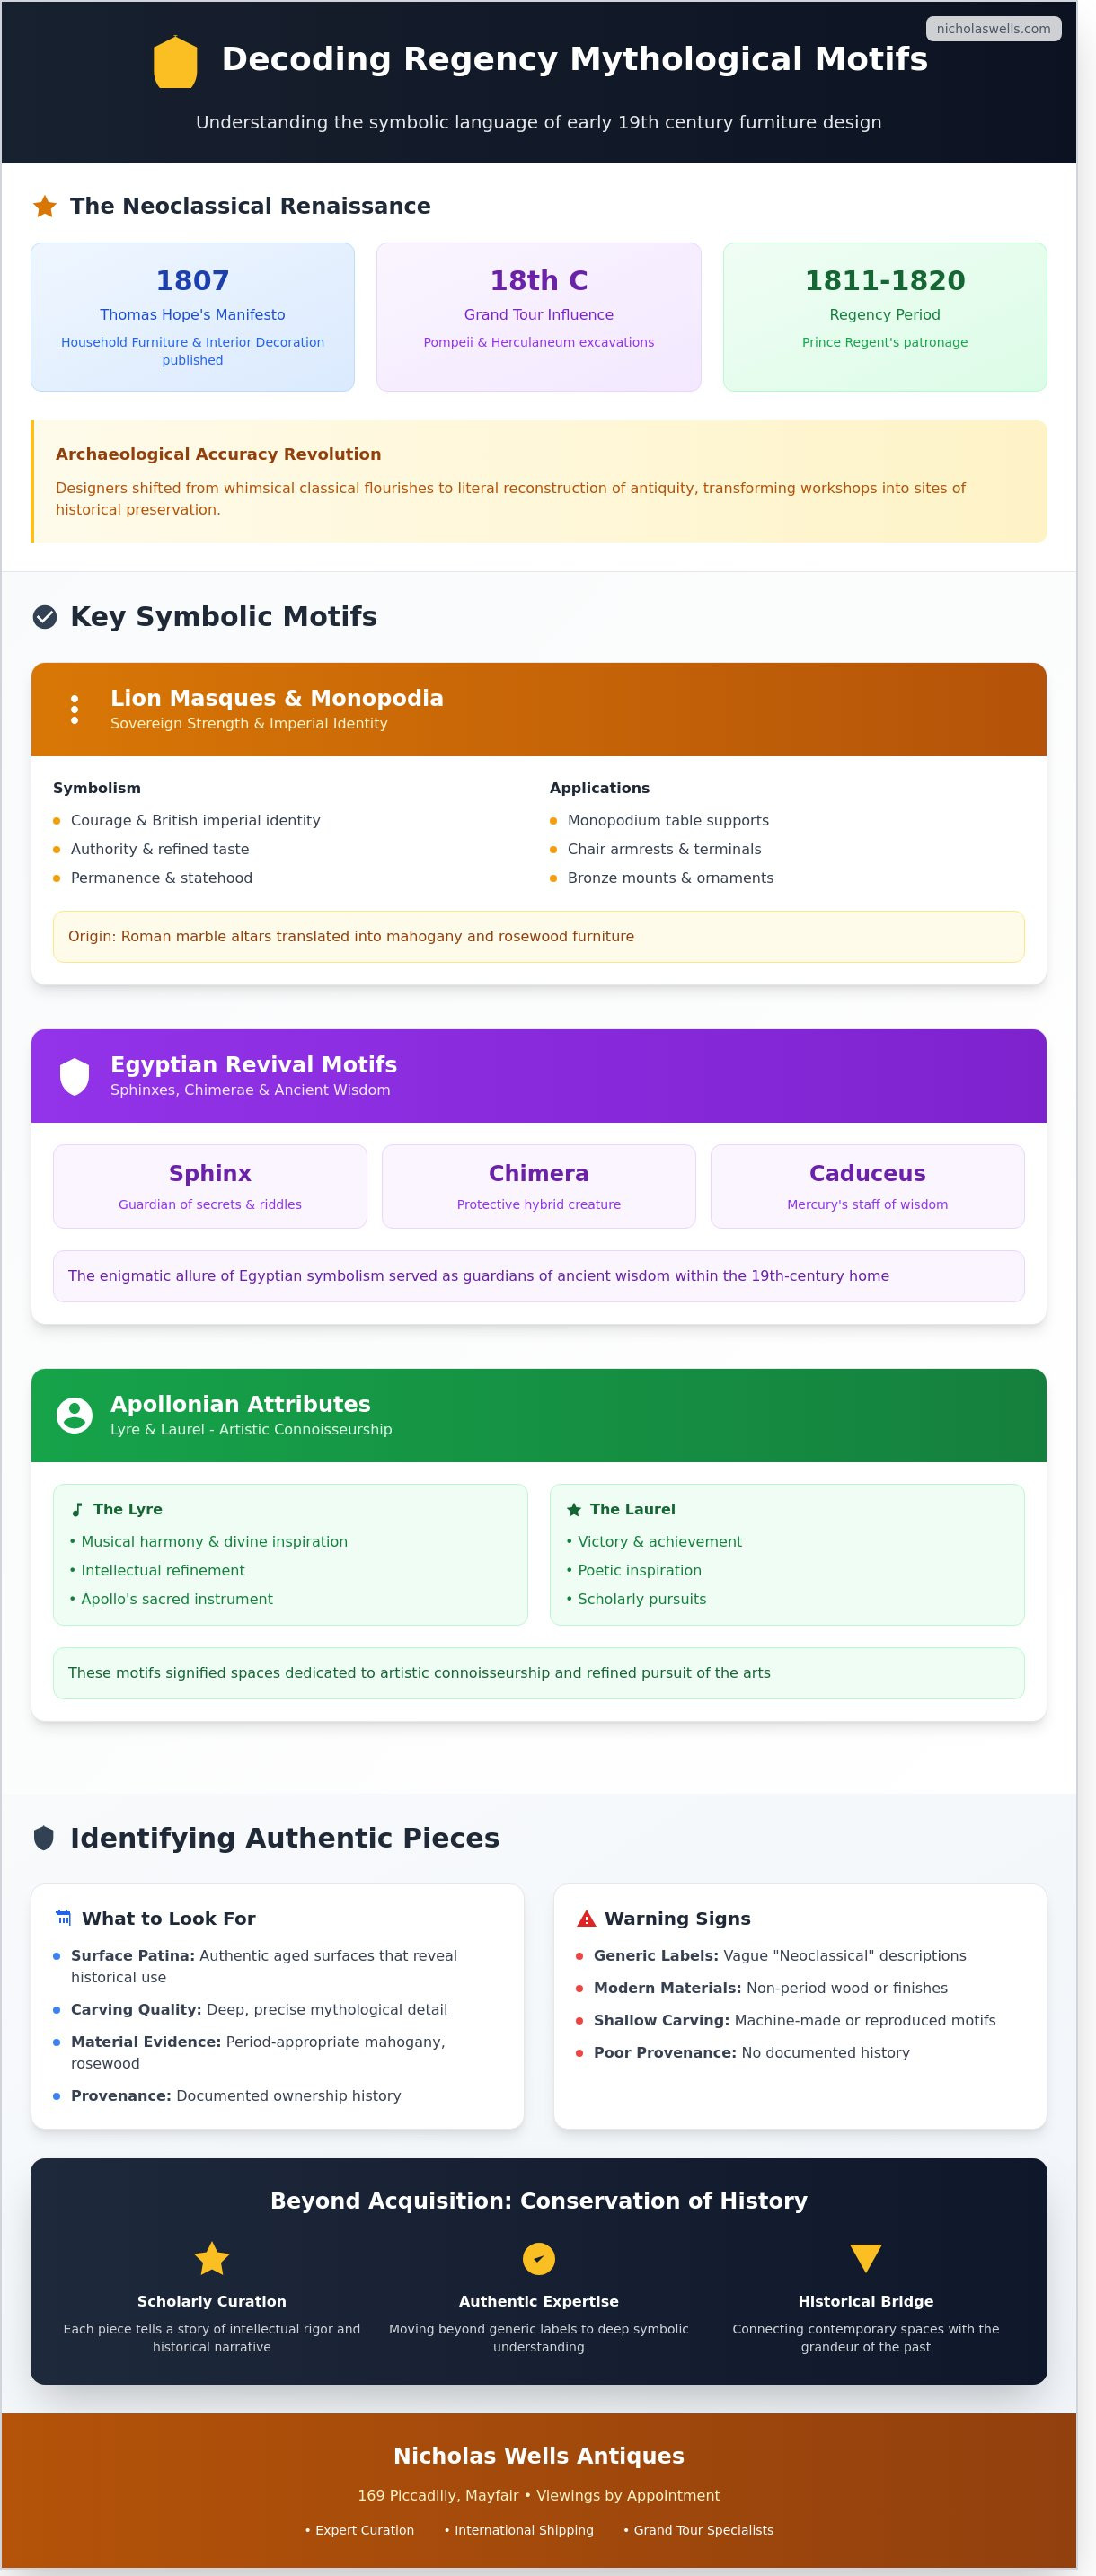This screenshot has width=1096, height=2576.
Task: Click the red warning triangle icon
Action: pos(587,1918)
